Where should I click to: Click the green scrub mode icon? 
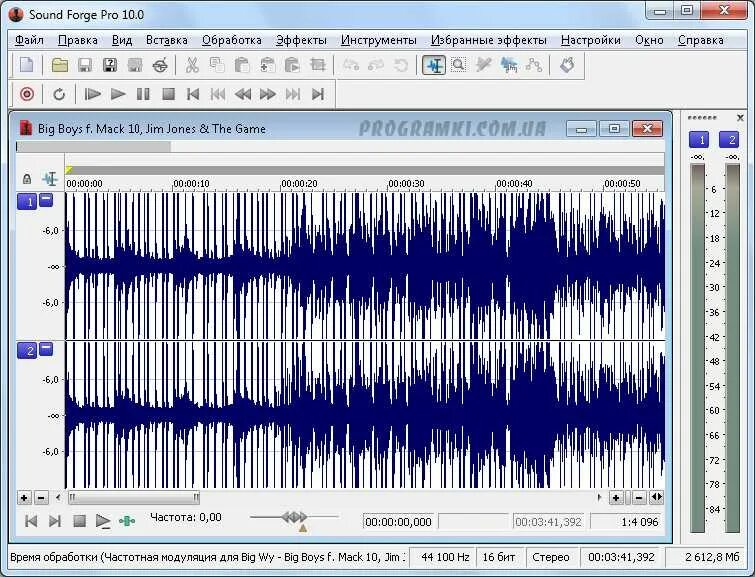coord(127,521)
